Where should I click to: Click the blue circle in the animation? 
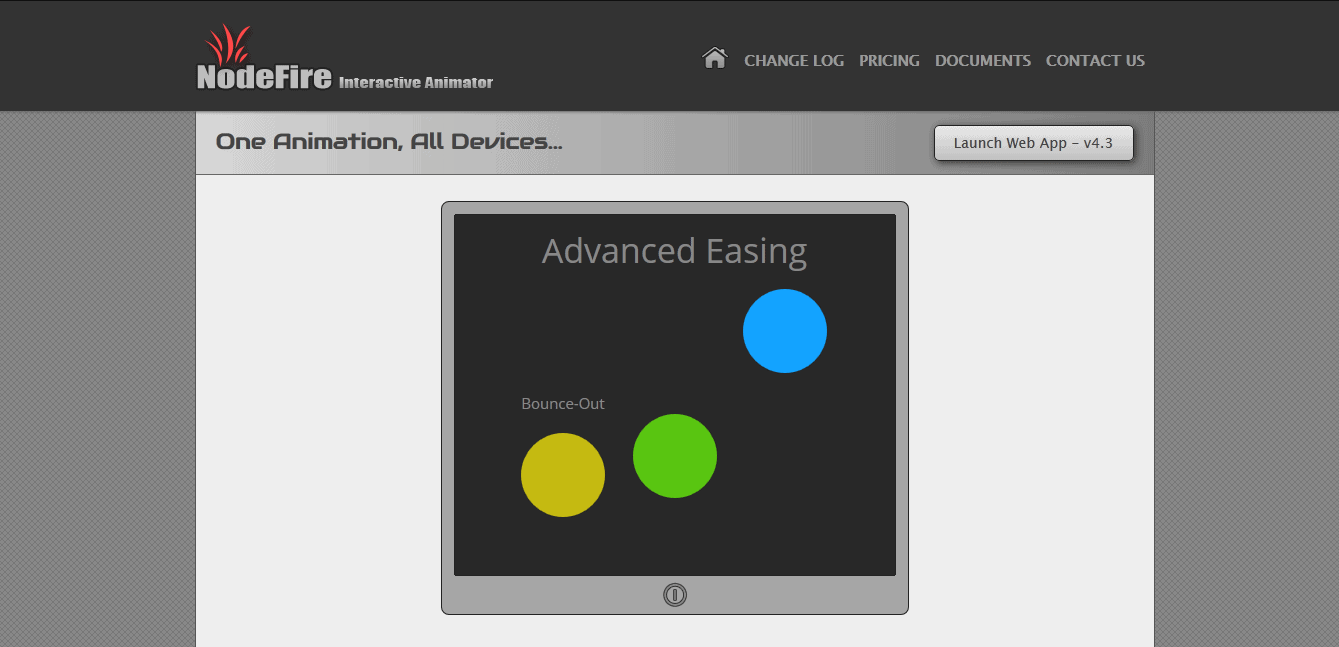[785, 331]
